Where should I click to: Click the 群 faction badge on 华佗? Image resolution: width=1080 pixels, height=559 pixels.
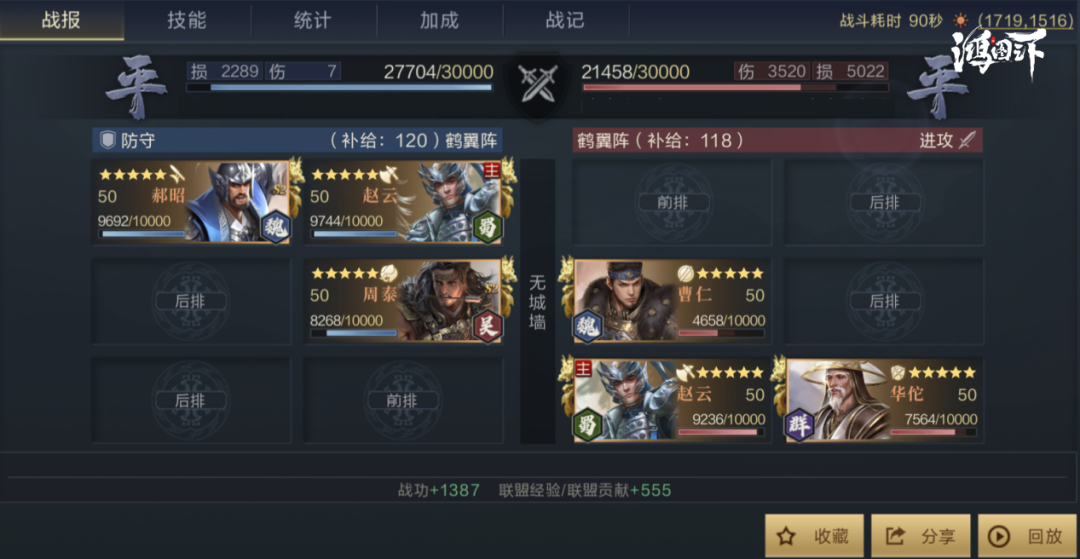[x=800, y=425]
